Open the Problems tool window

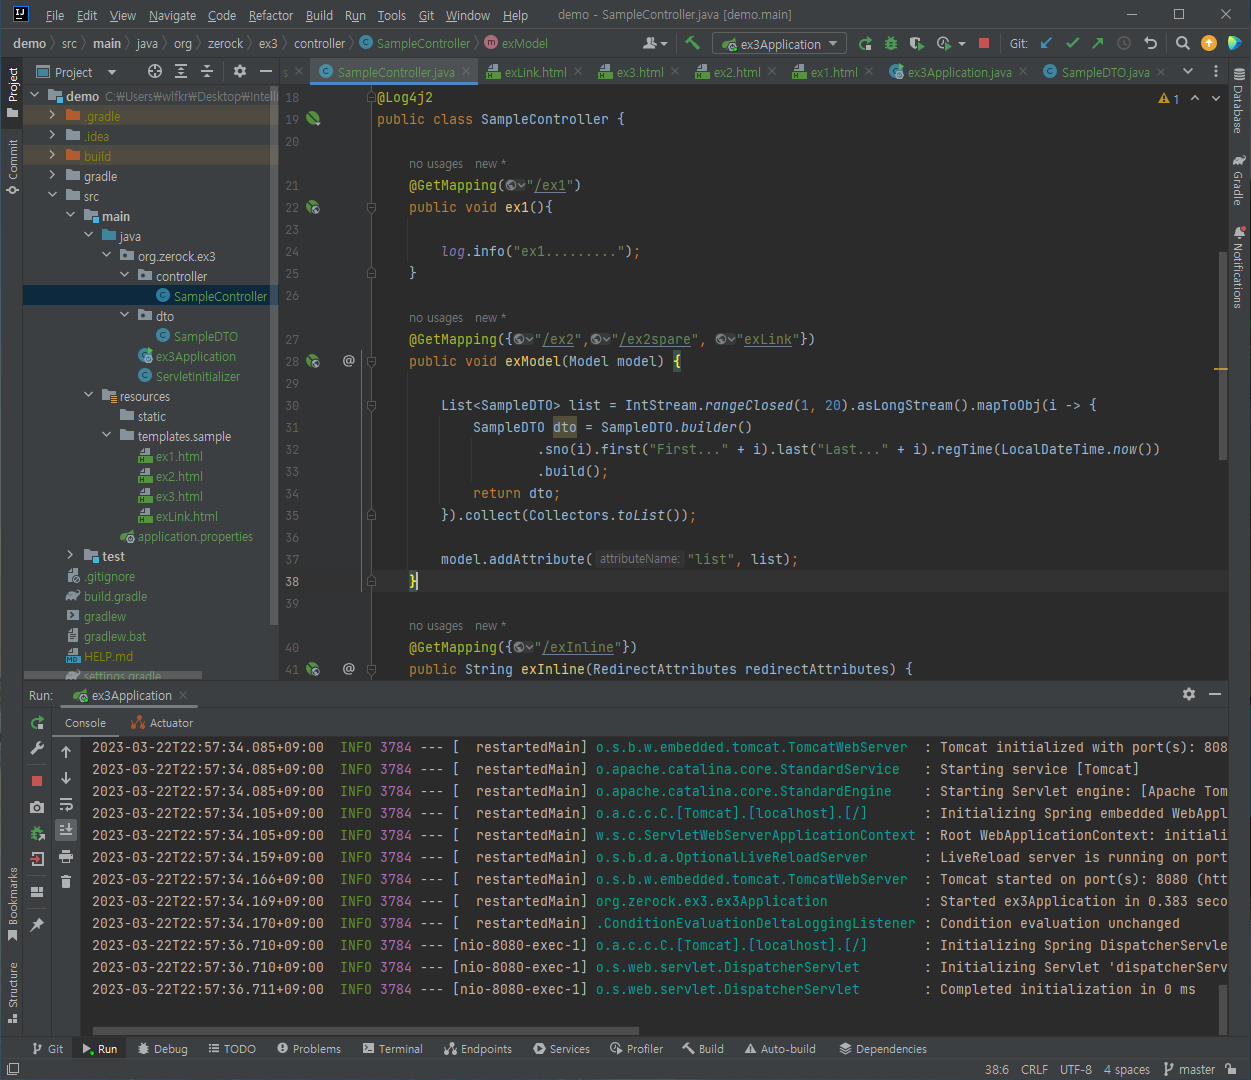coord(309,1049)
